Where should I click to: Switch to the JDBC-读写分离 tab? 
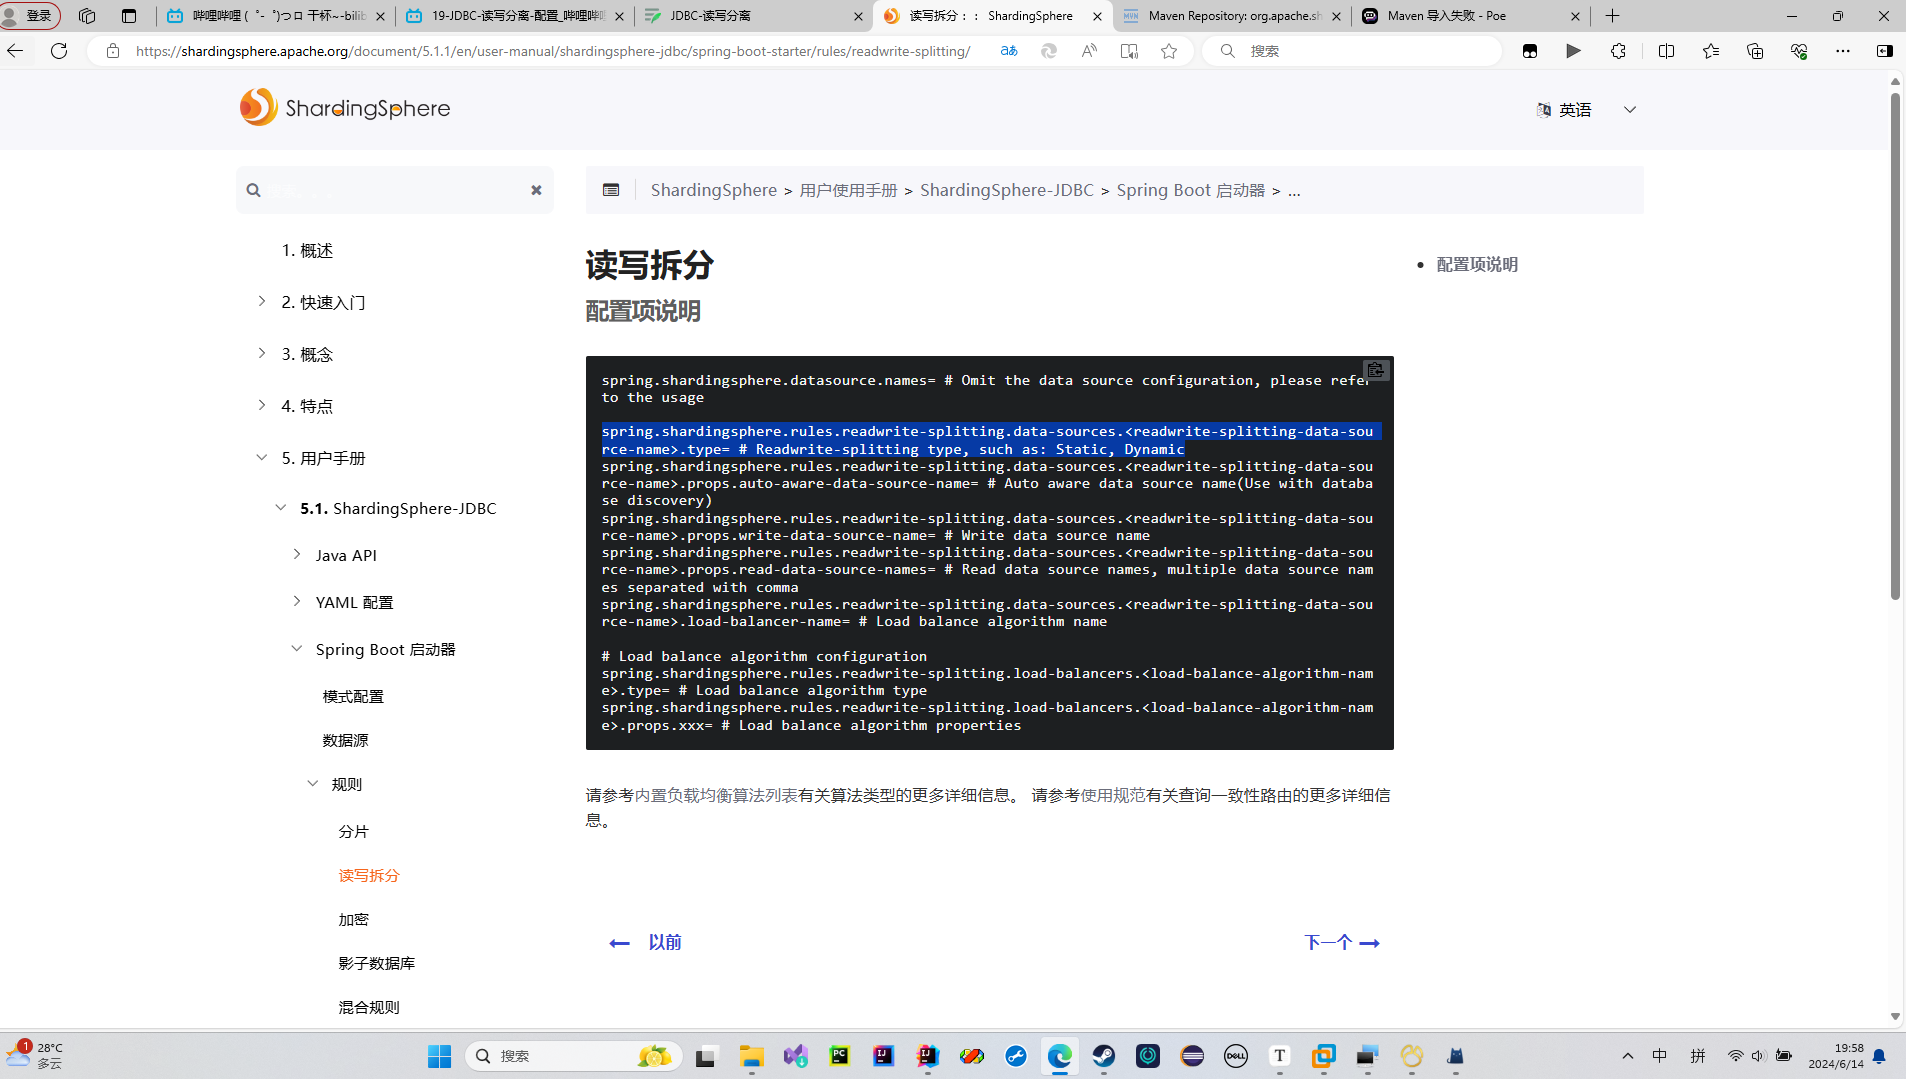[752, 16]
